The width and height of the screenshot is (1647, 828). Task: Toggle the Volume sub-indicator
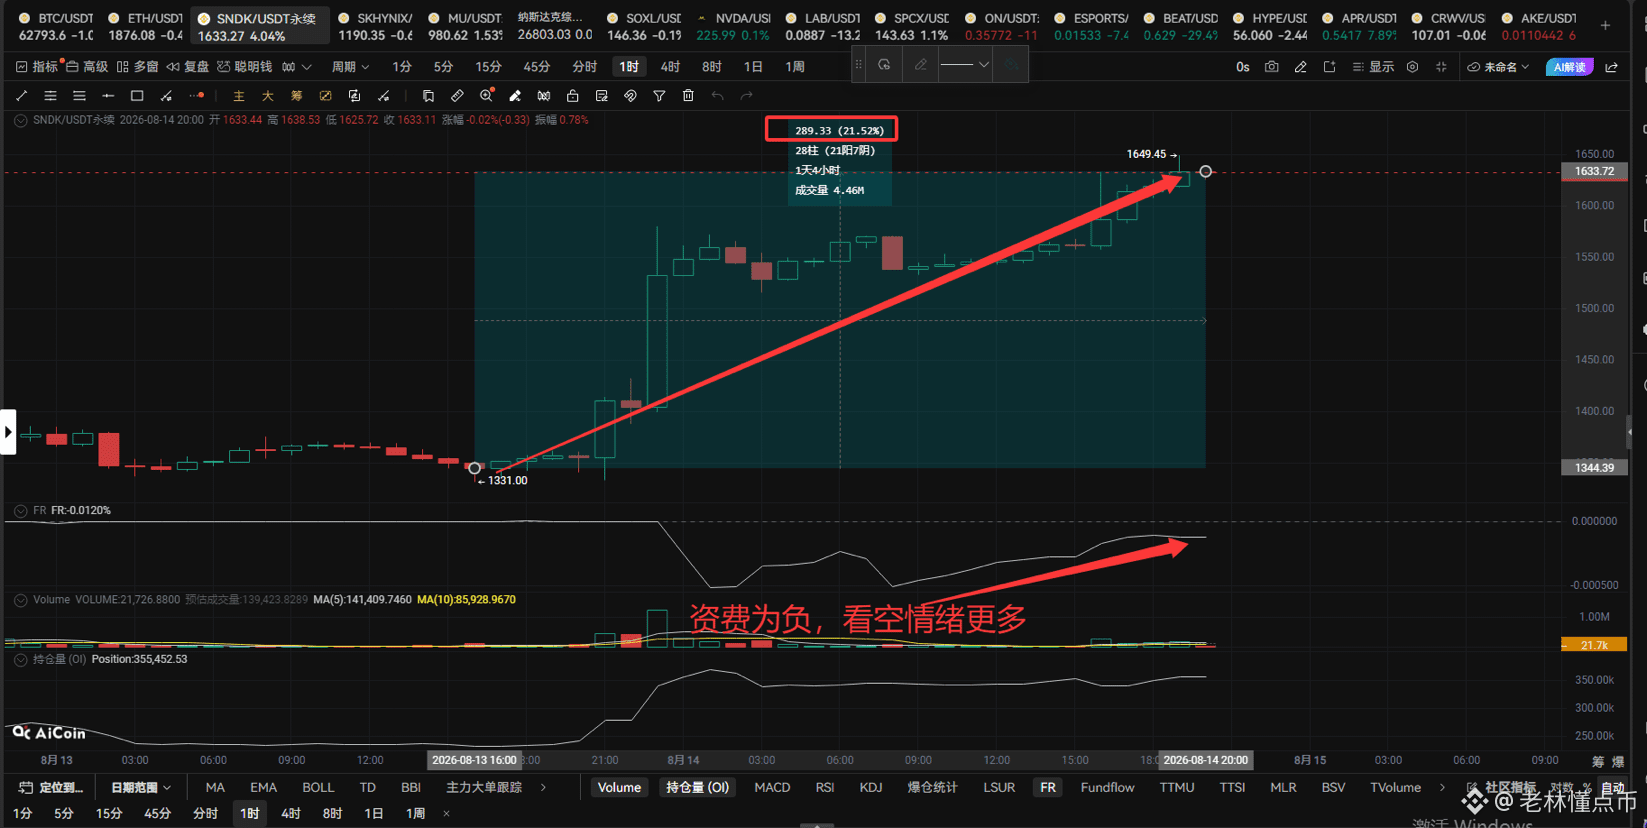coord(619,788)
